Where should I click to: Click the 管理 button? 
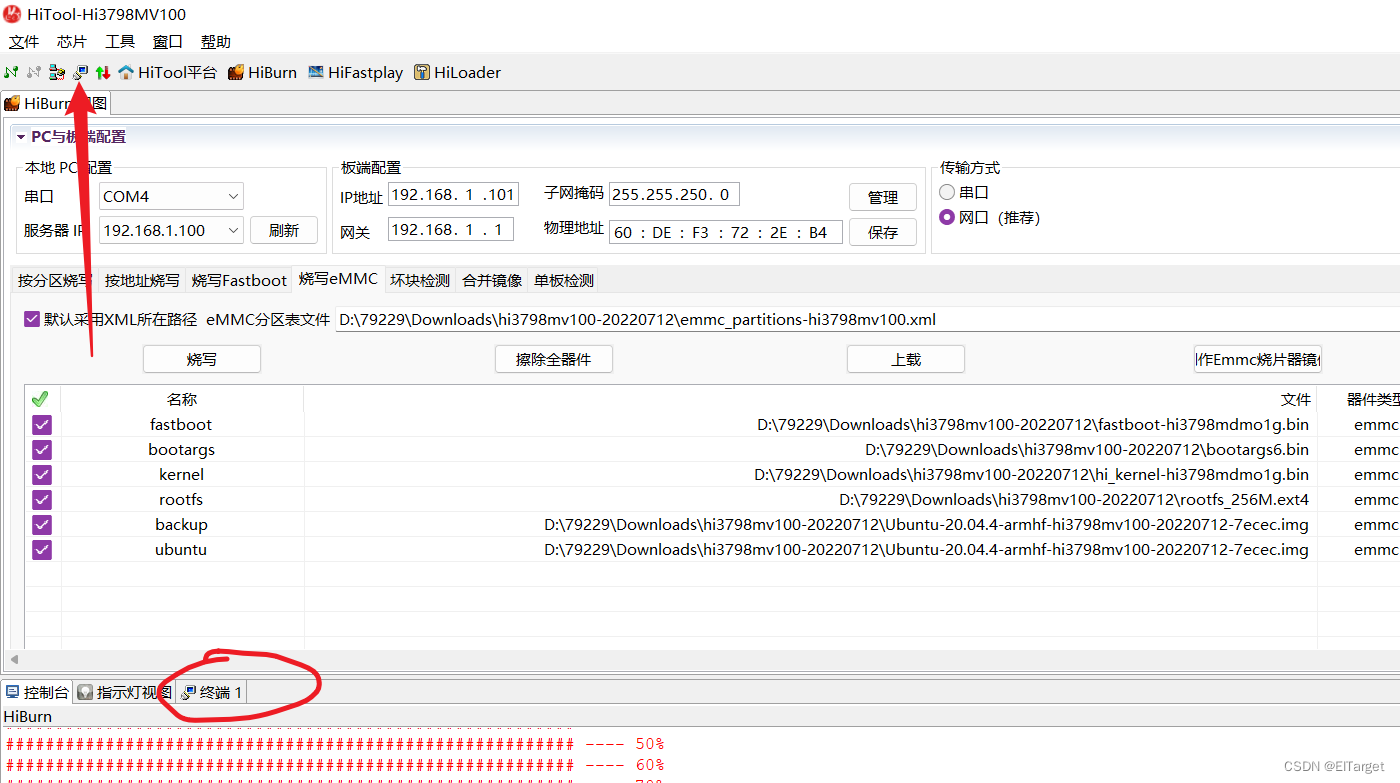[x=882, y=197]
